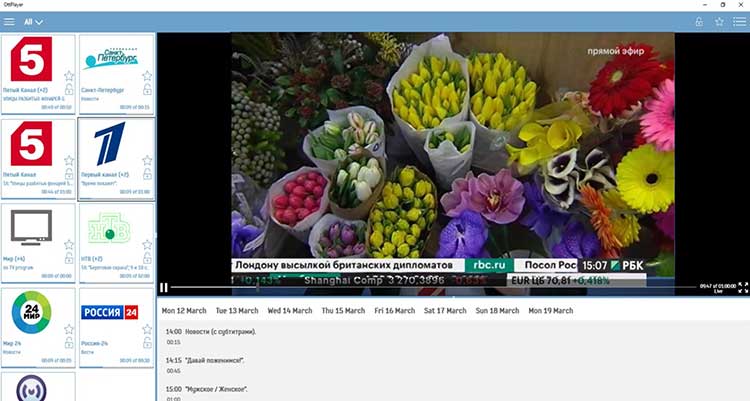This screenshot has width=750, height=401.
Task: Favorite the Мир 24 channel with its star
Action: [69, 329]
